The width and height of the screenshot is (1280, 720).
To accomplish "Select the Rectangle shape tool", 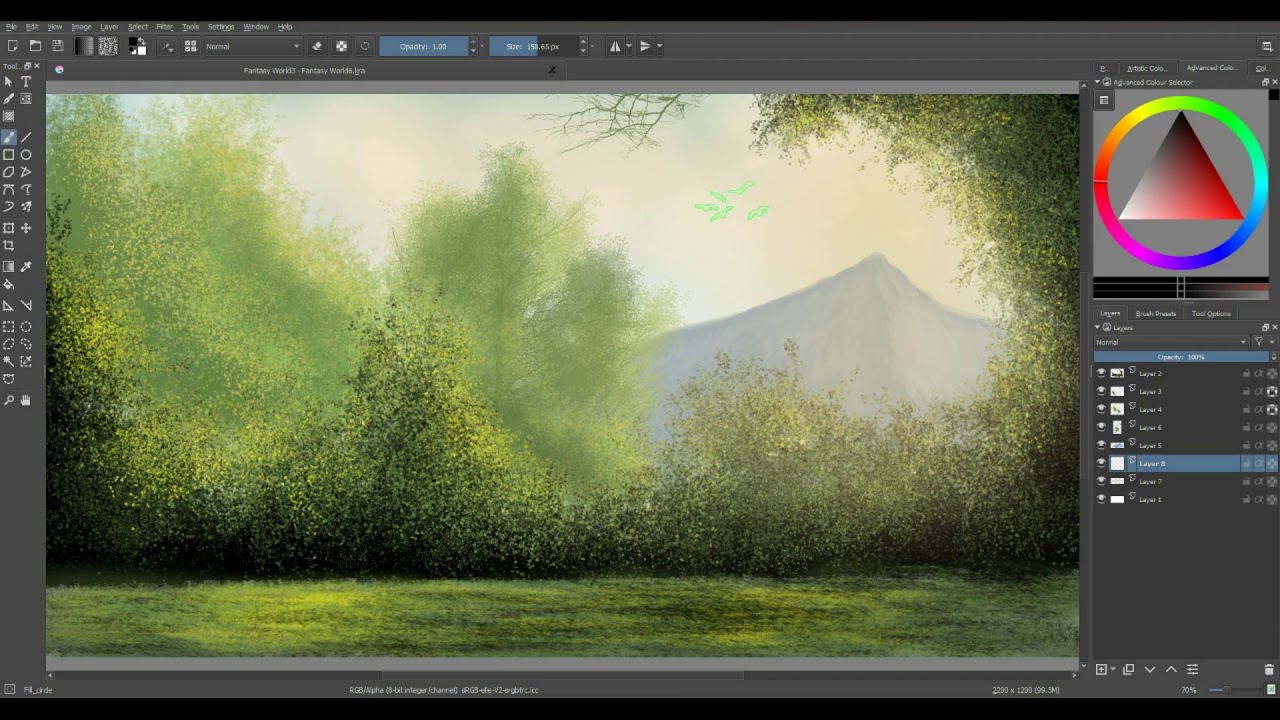I will click(9, 155).
